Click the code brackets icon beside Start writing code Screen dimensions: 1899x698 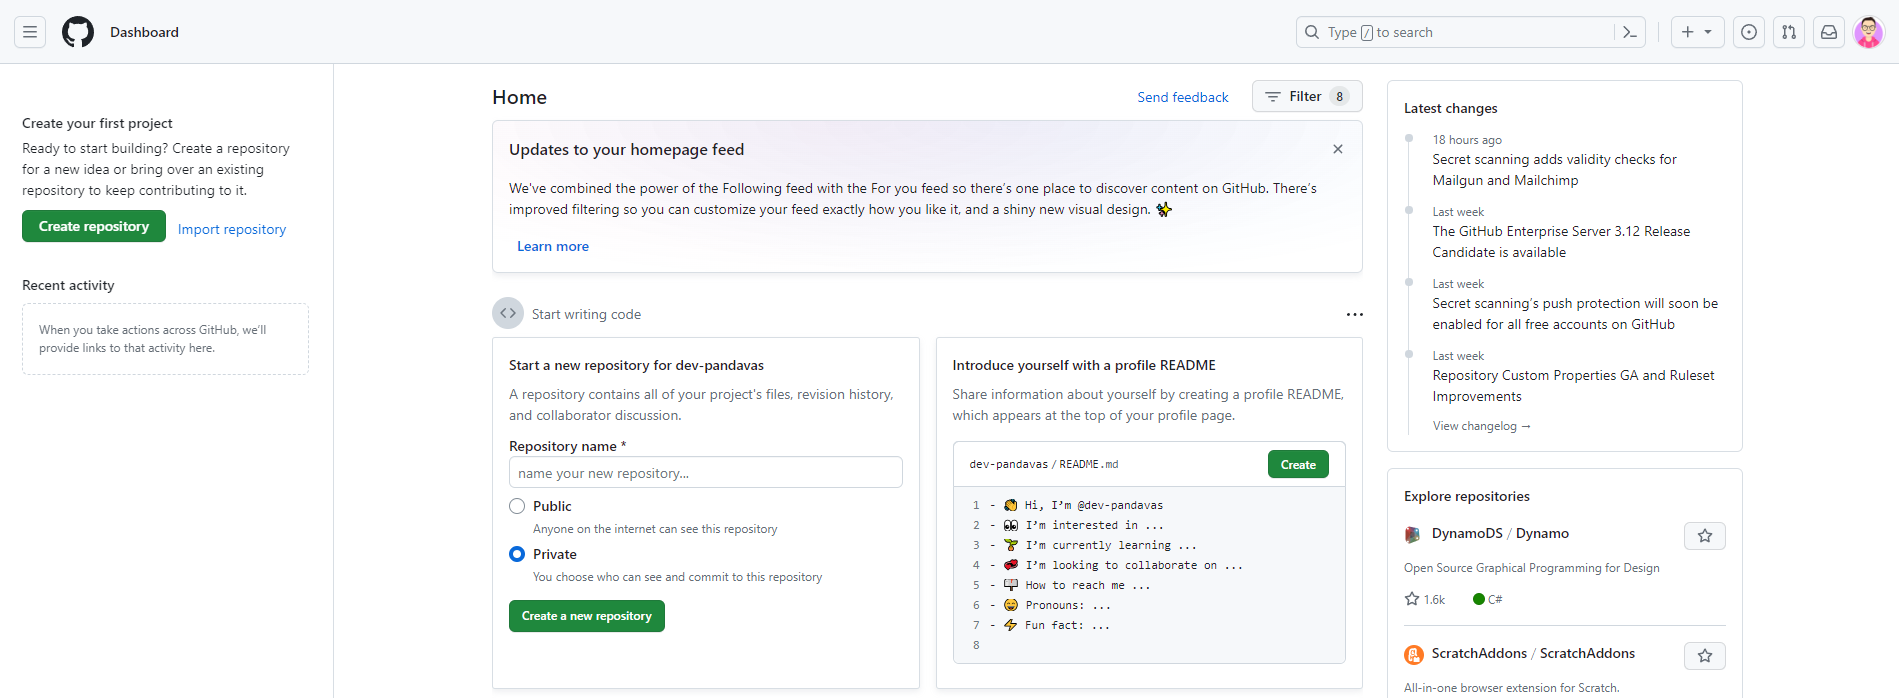pos(508,313)
